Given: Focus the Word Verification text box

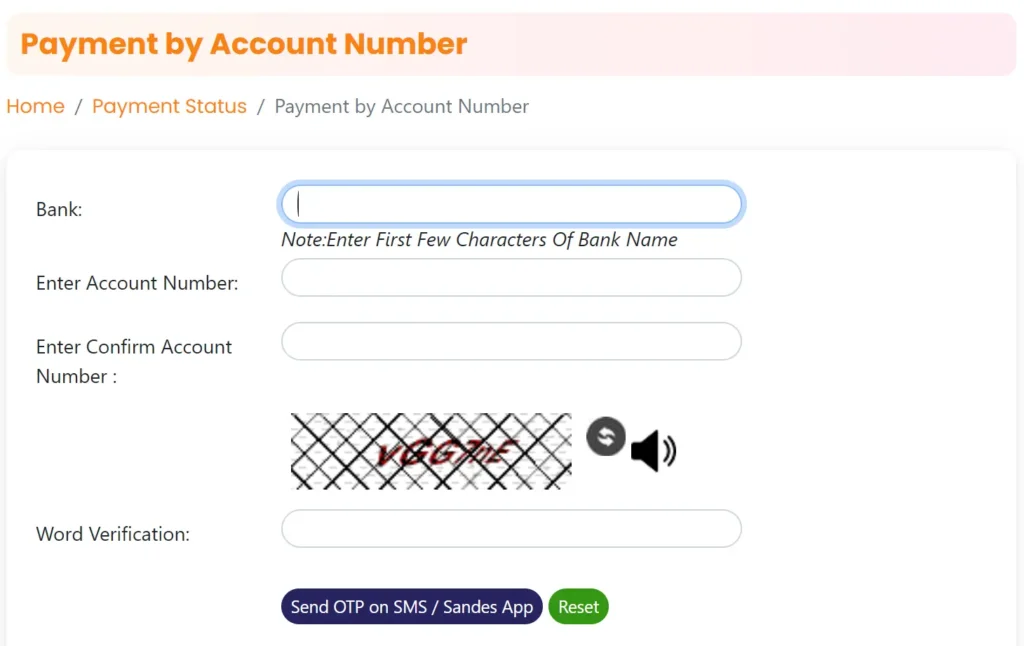Looking at the screenshot, I should pyautogui.click(x=511, y=528).
